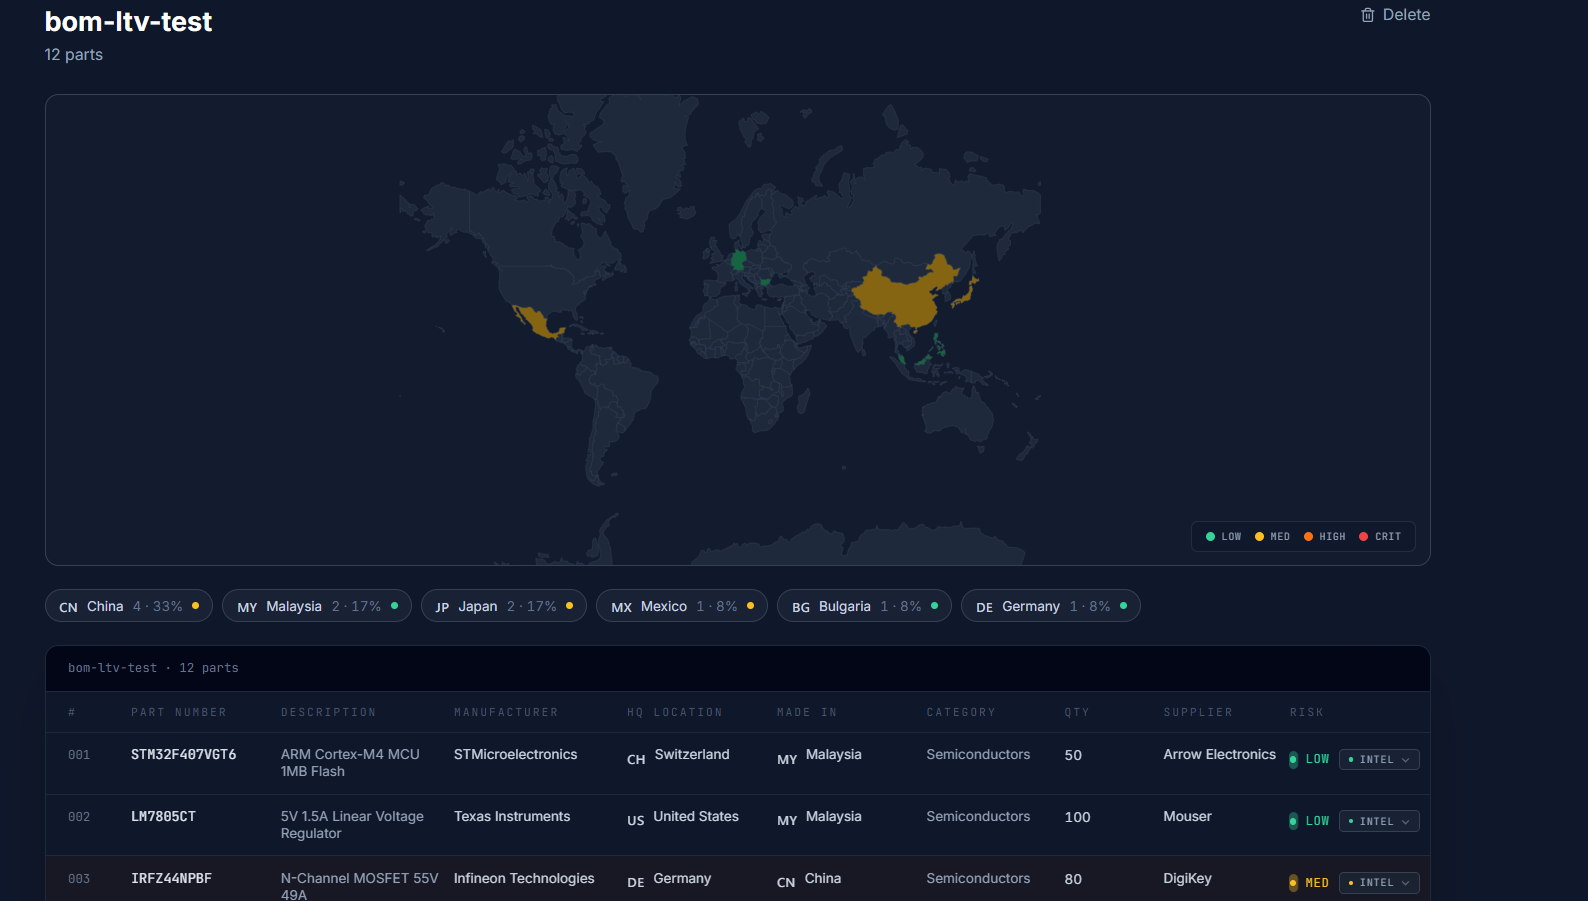Open INTEL dropdown for LM7805CT row
The image size is (1588, 901).
1379,821
